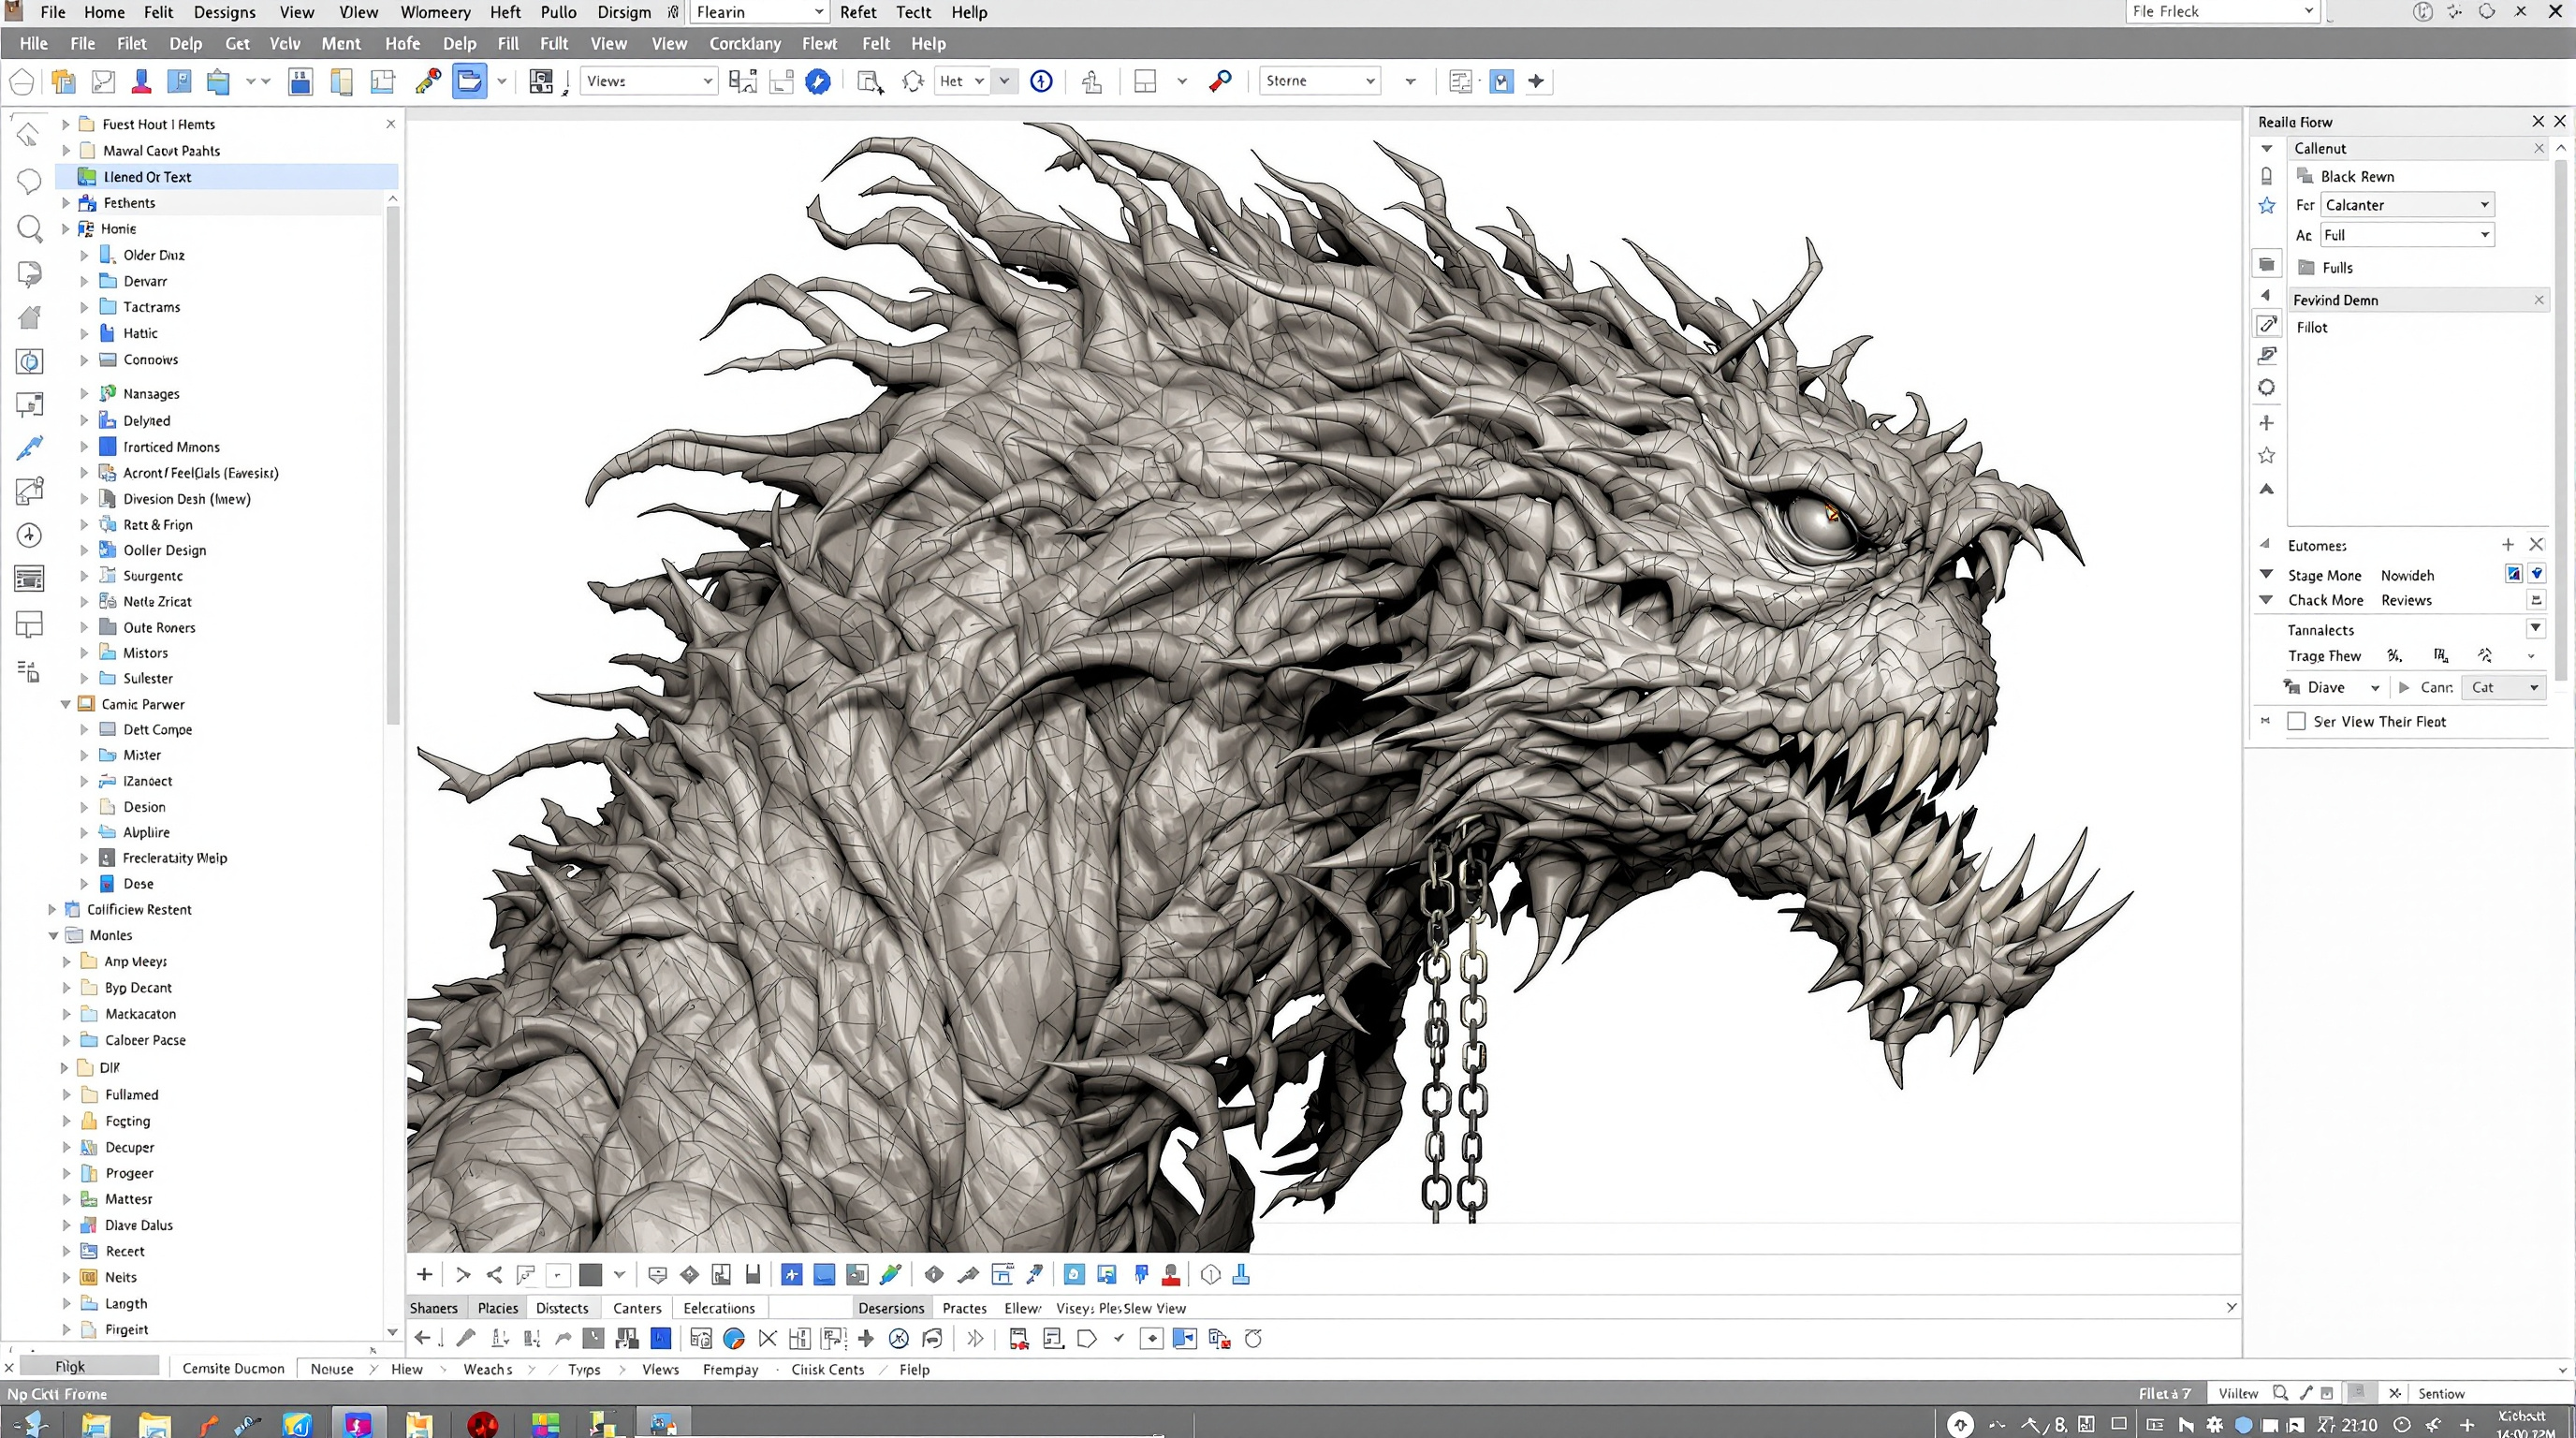The width and height of the screenshot is (2576, 1438).
Task: Collapse the Monles tree node
Action: pyautogui.click(x=54, y=935)
